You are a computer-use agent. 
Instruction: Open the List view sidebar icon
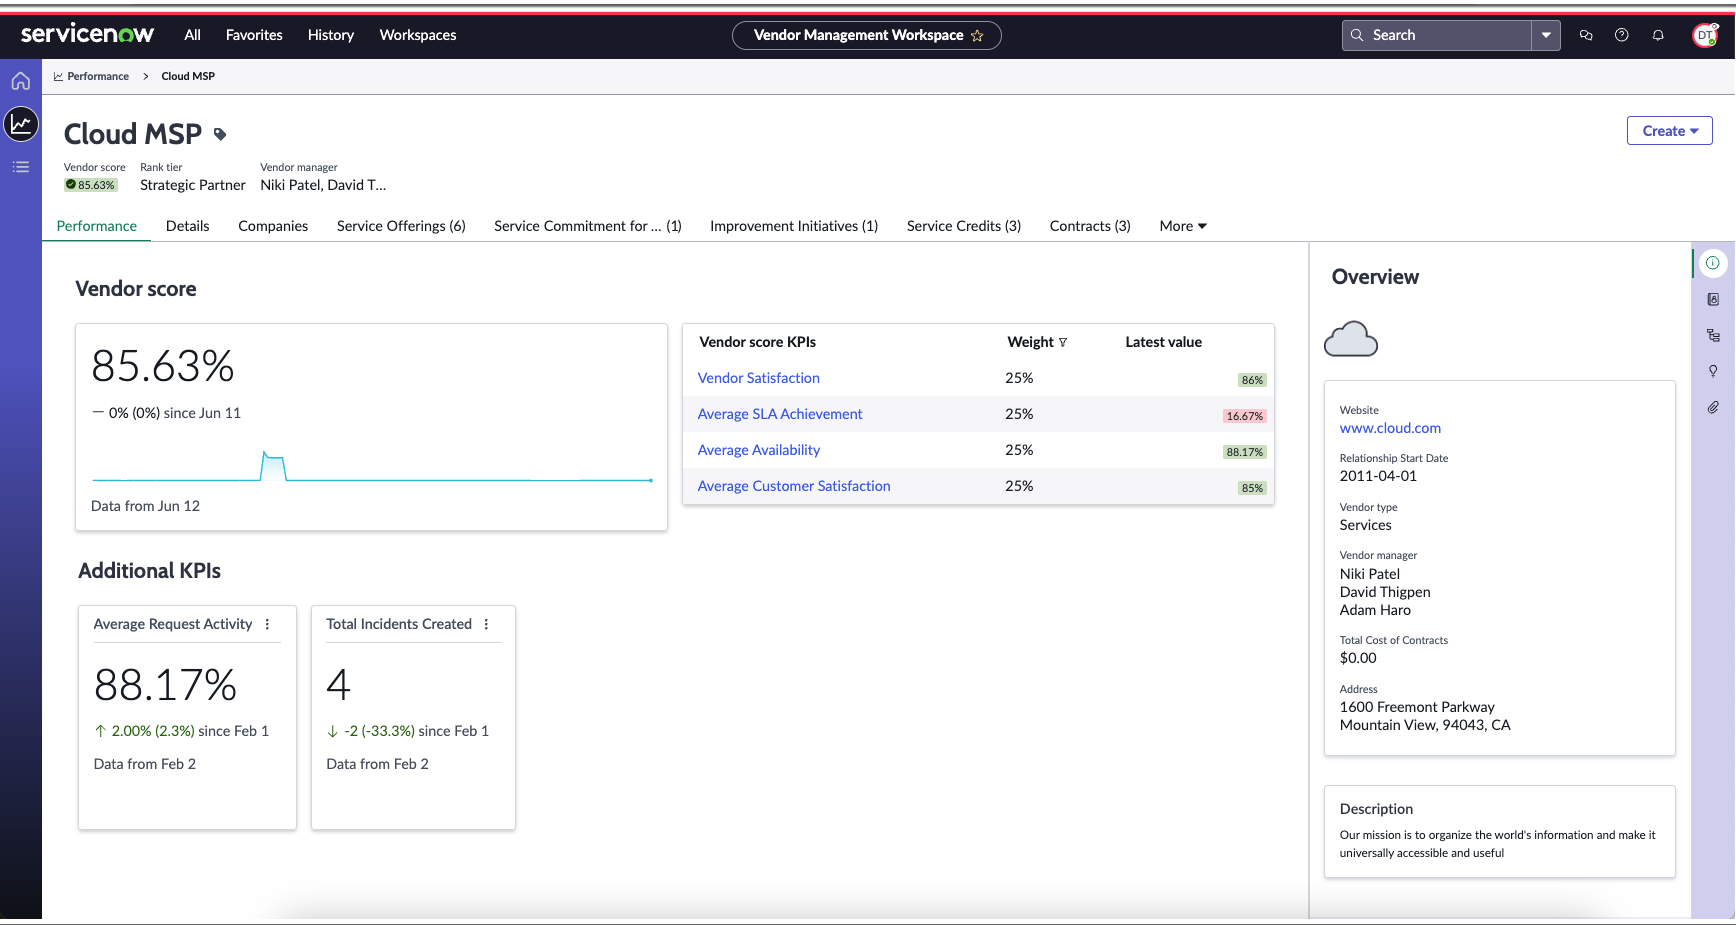[x=21, y=167]
